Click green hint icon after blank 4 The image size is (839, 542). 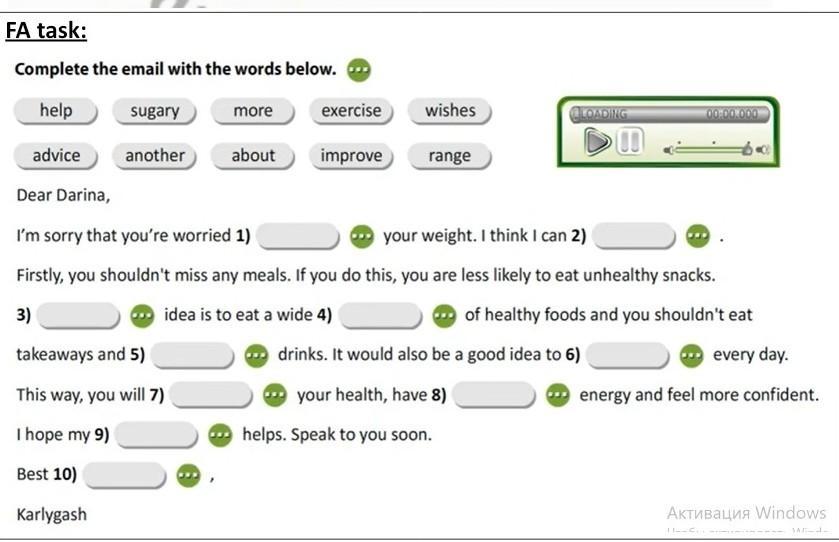pos(444,315)
